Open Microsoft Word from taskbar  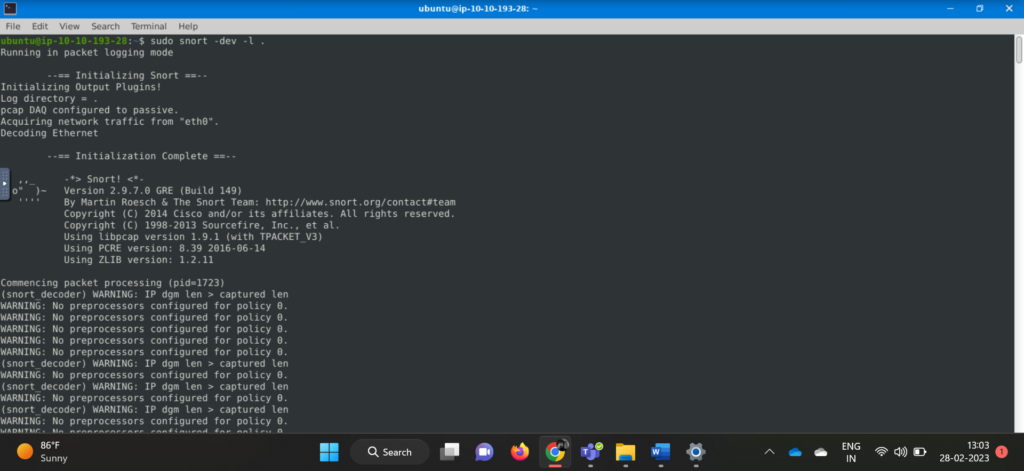(x=660, y=452)
